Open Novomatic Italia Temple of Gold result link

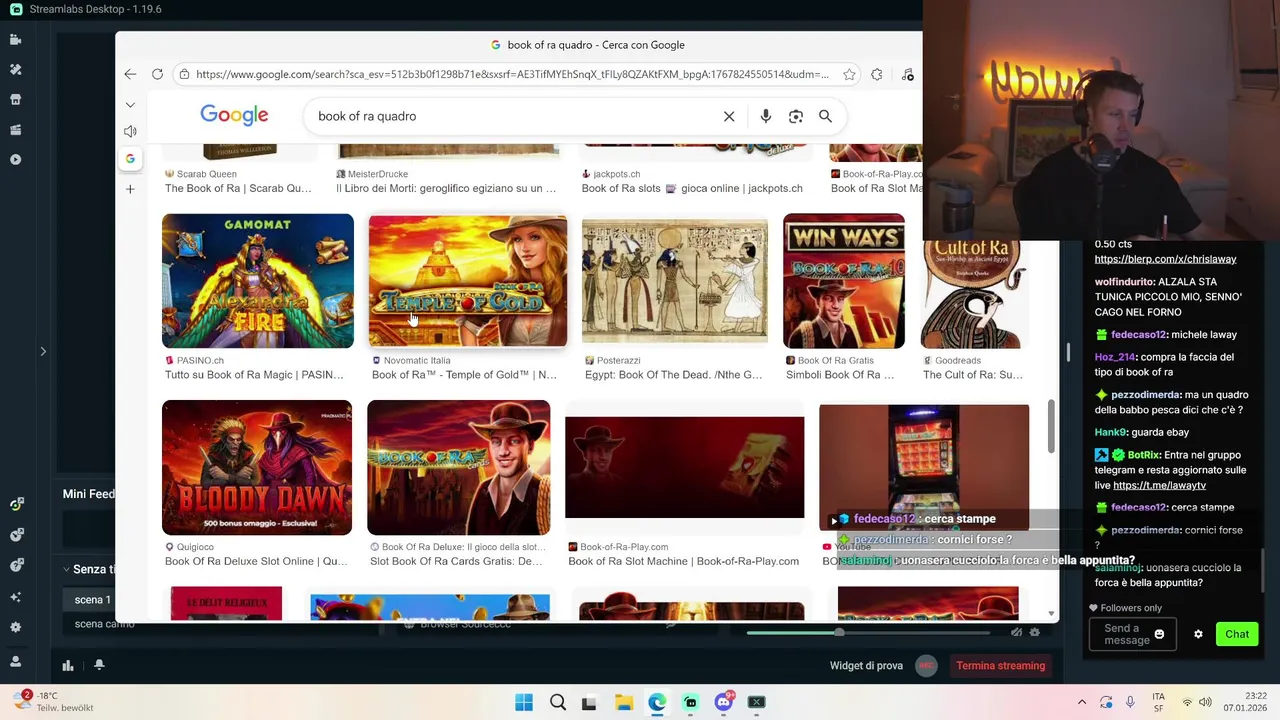[x=464, y=375]
